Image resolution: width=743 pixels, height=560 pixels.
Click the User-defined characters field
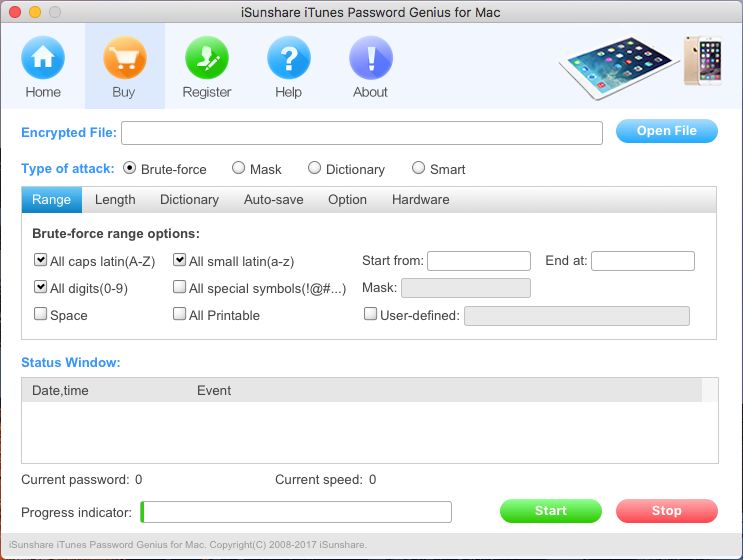pyautogui.click(x=577, y=316)
